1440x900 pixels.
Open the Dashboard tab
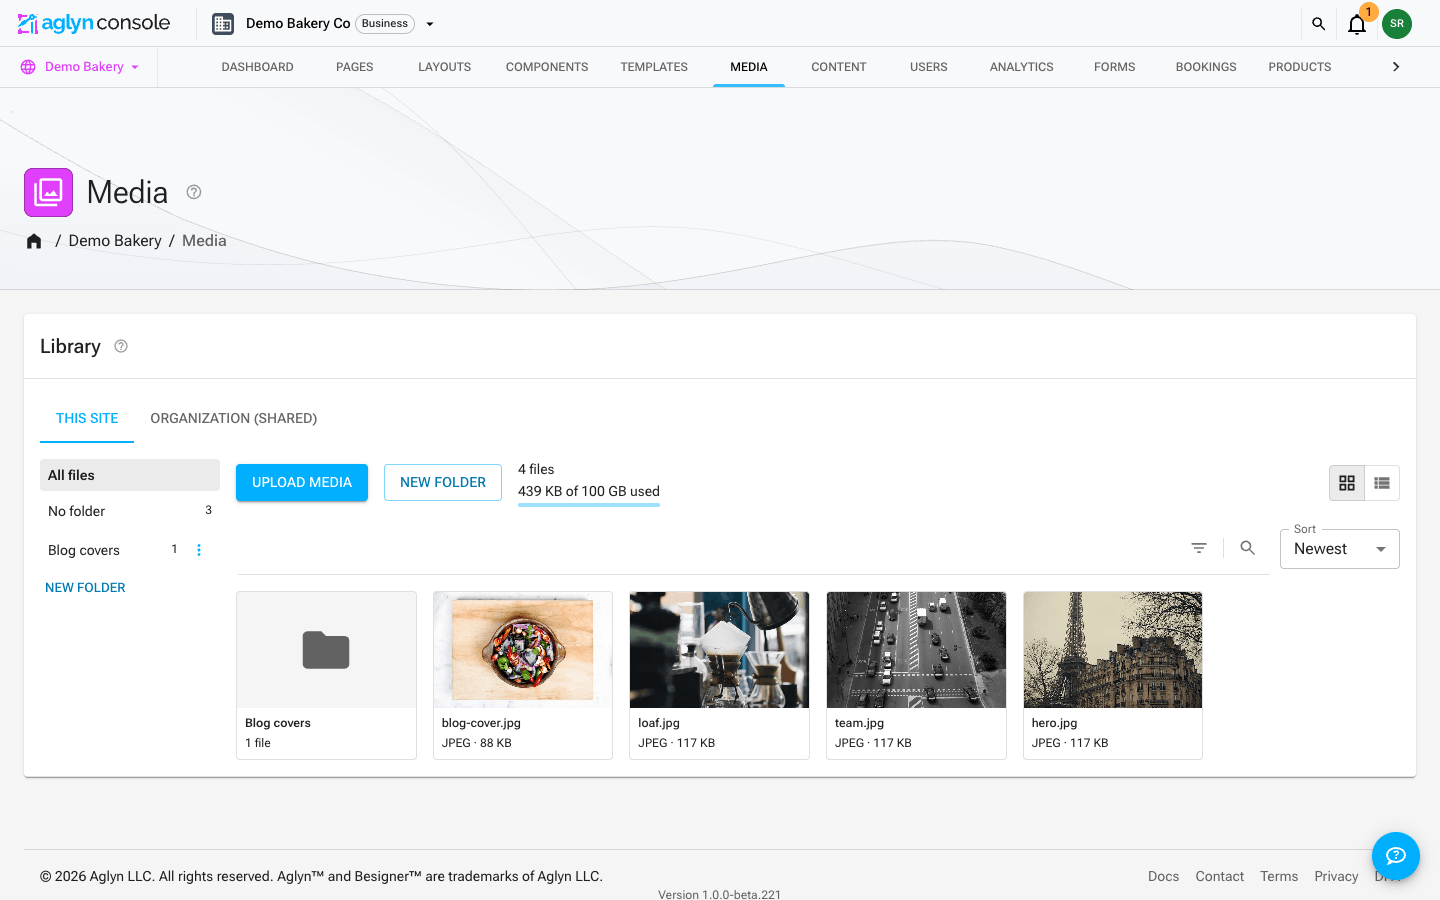(x=257, y=67)
